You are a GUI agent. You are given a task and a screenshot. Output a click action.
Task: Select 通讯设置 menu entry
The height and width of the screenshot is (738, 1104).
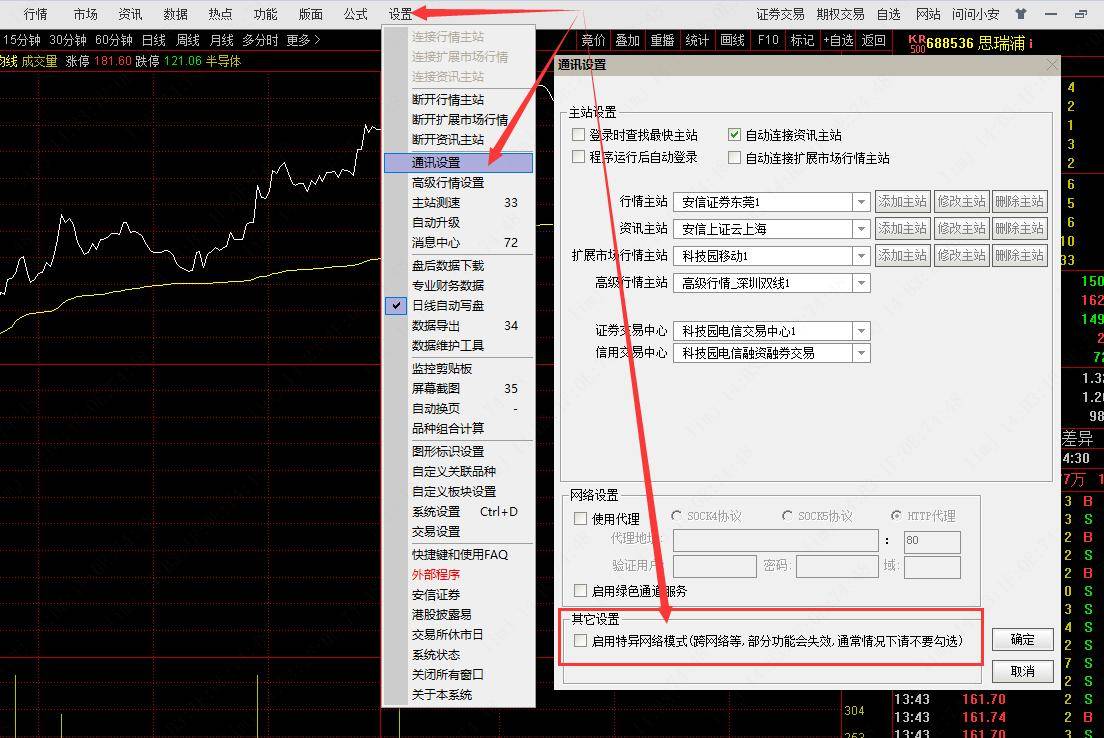(x=458, y=163)
